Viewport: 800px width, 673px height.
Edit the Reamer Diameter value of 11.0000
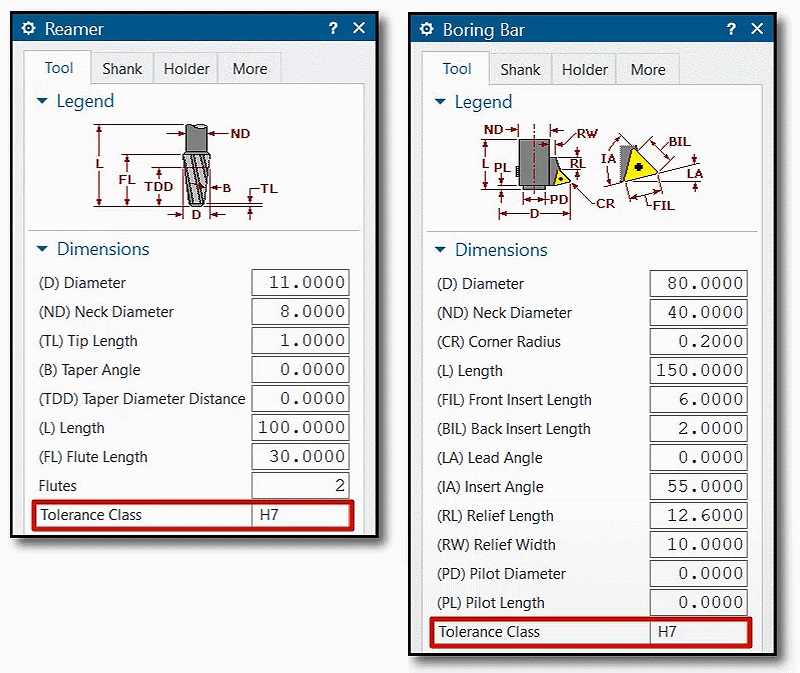300,282
